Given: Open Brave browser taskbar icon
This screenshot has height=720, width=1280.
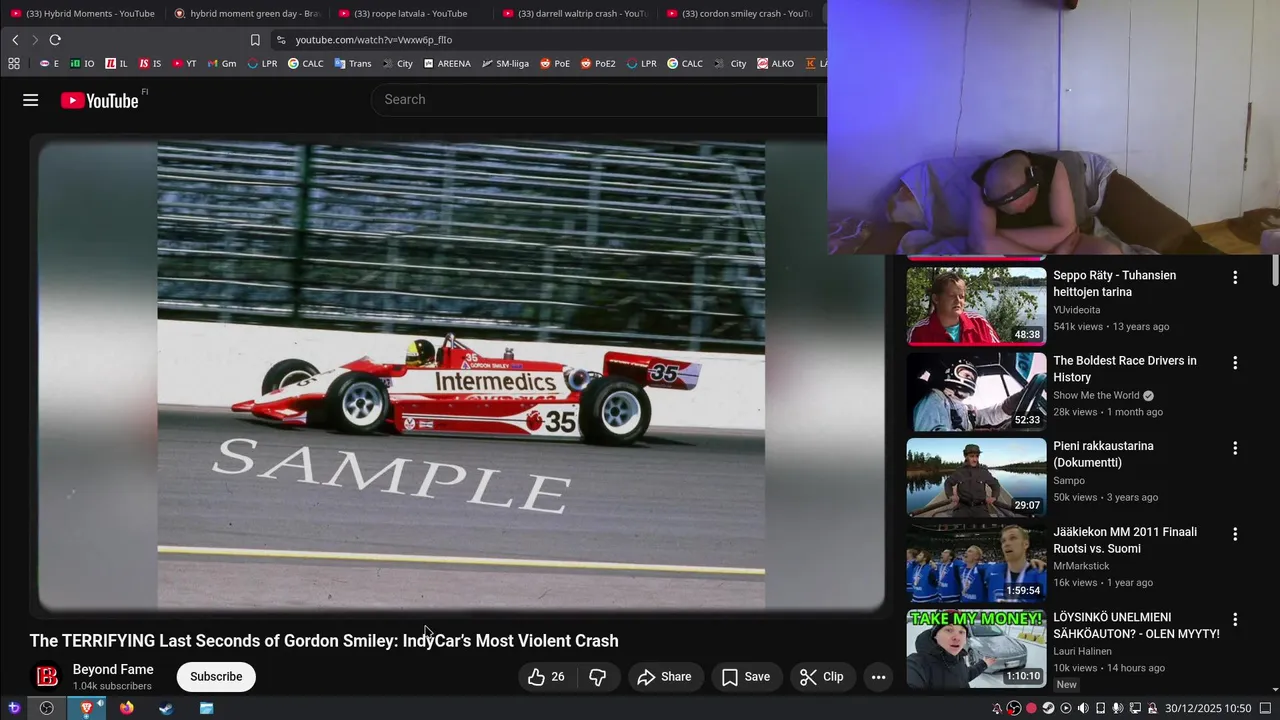Looking at the screenshot, I should coord(87,708).
